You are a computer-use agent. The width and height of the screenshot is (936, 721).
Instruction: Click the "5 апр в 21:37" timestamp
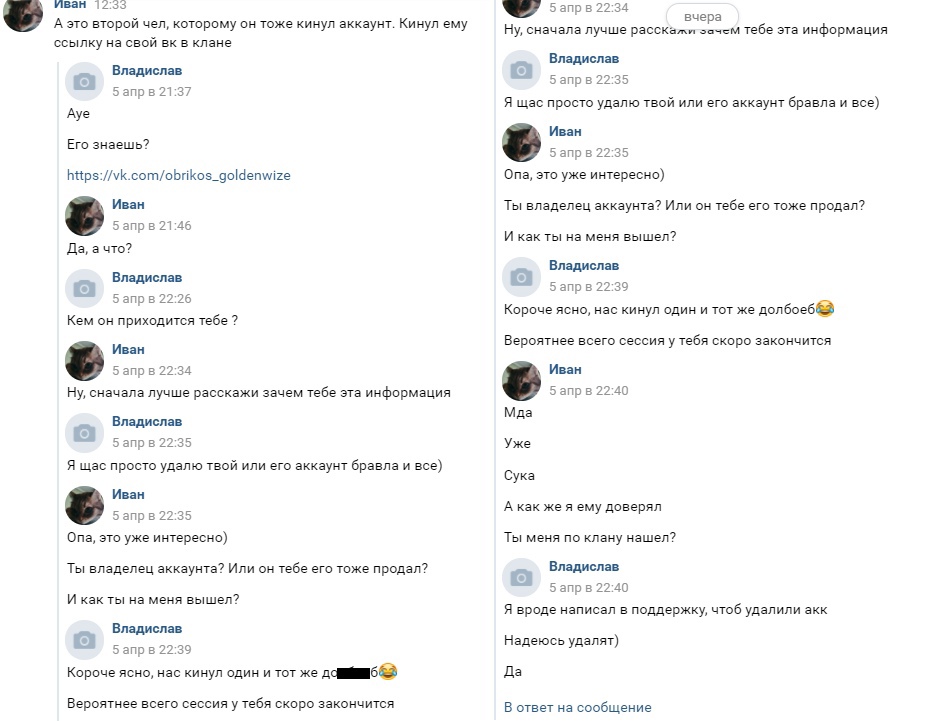coord(151,92)
